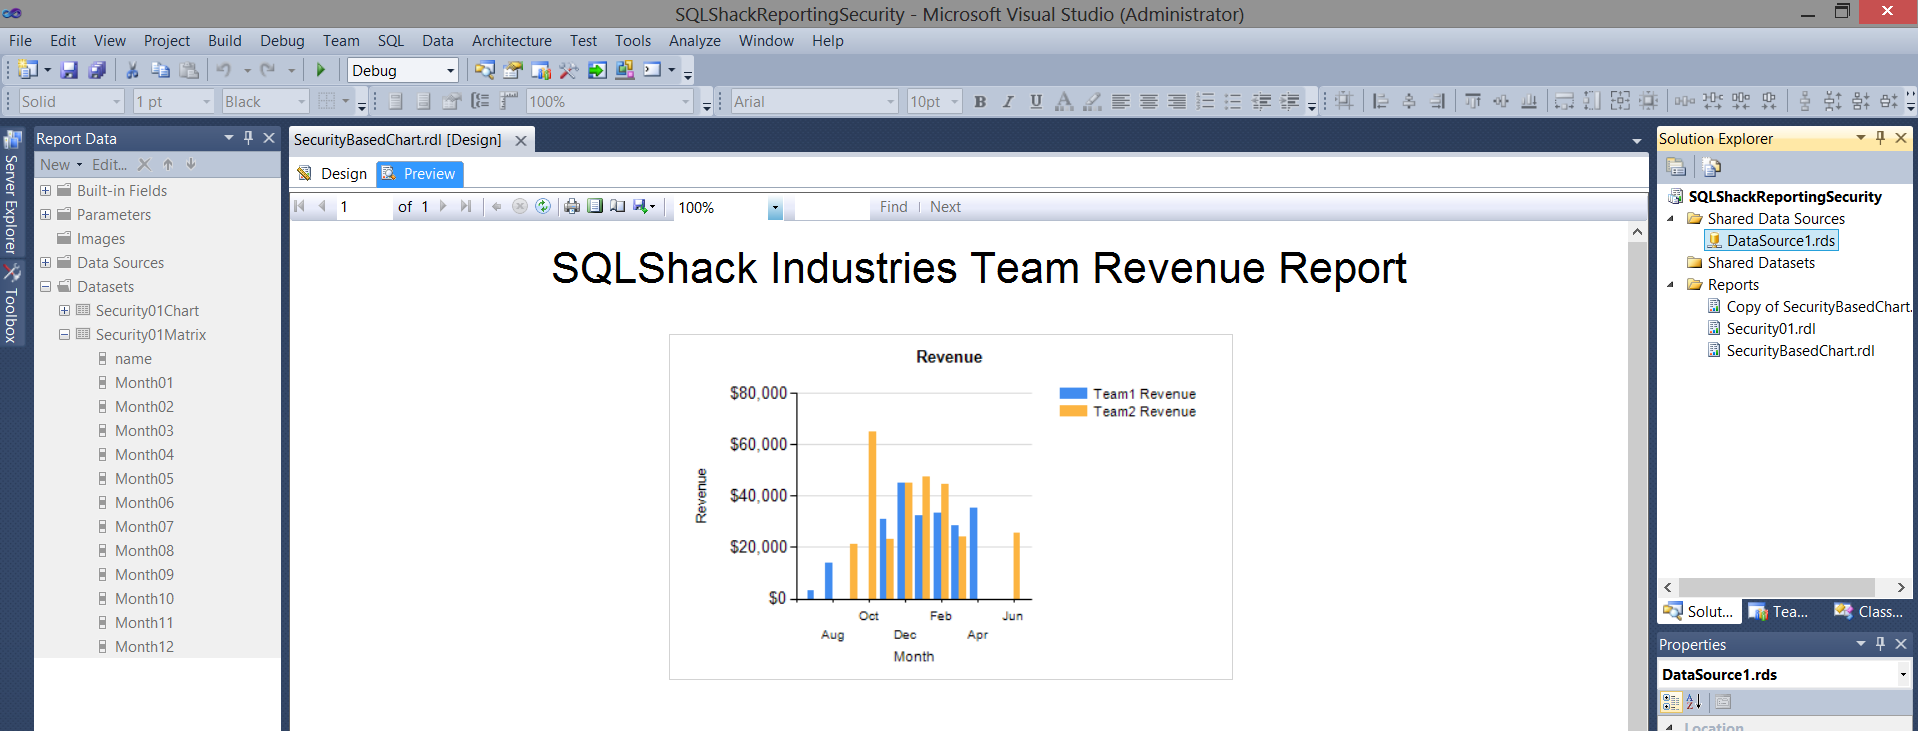Click the Save All toolbar icon
1918x731 pixels.
tap(97, 70)
